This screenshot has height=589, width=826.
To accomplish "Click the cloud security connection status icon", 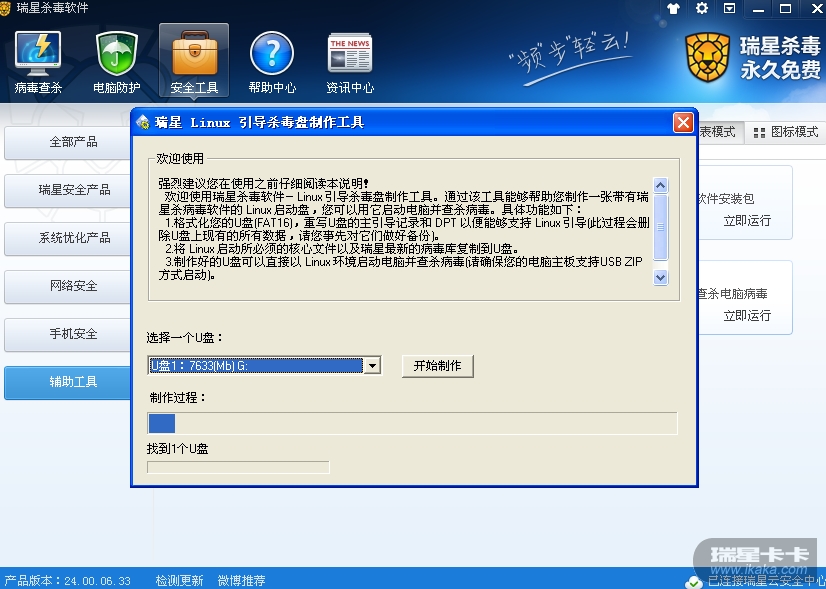I will [694, 582].
